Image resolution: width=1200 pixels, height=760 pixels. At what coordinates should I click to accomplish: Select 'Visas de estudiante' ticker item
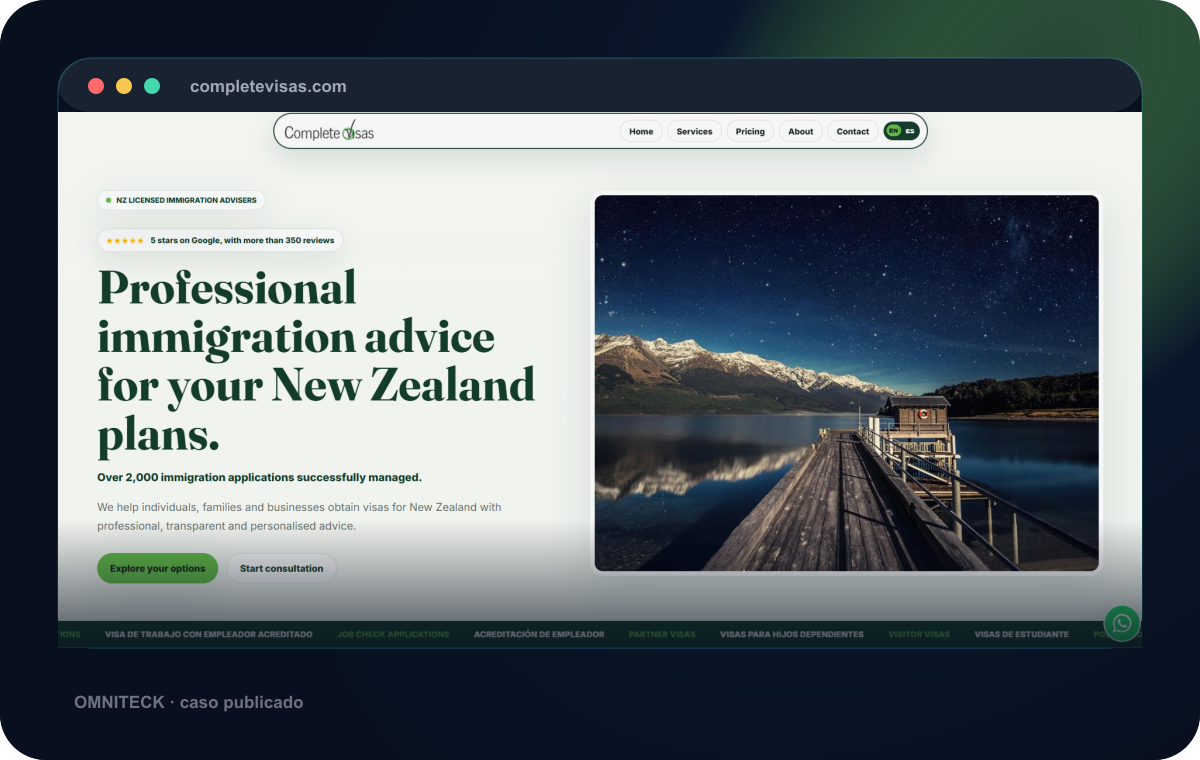[1022, 634]
